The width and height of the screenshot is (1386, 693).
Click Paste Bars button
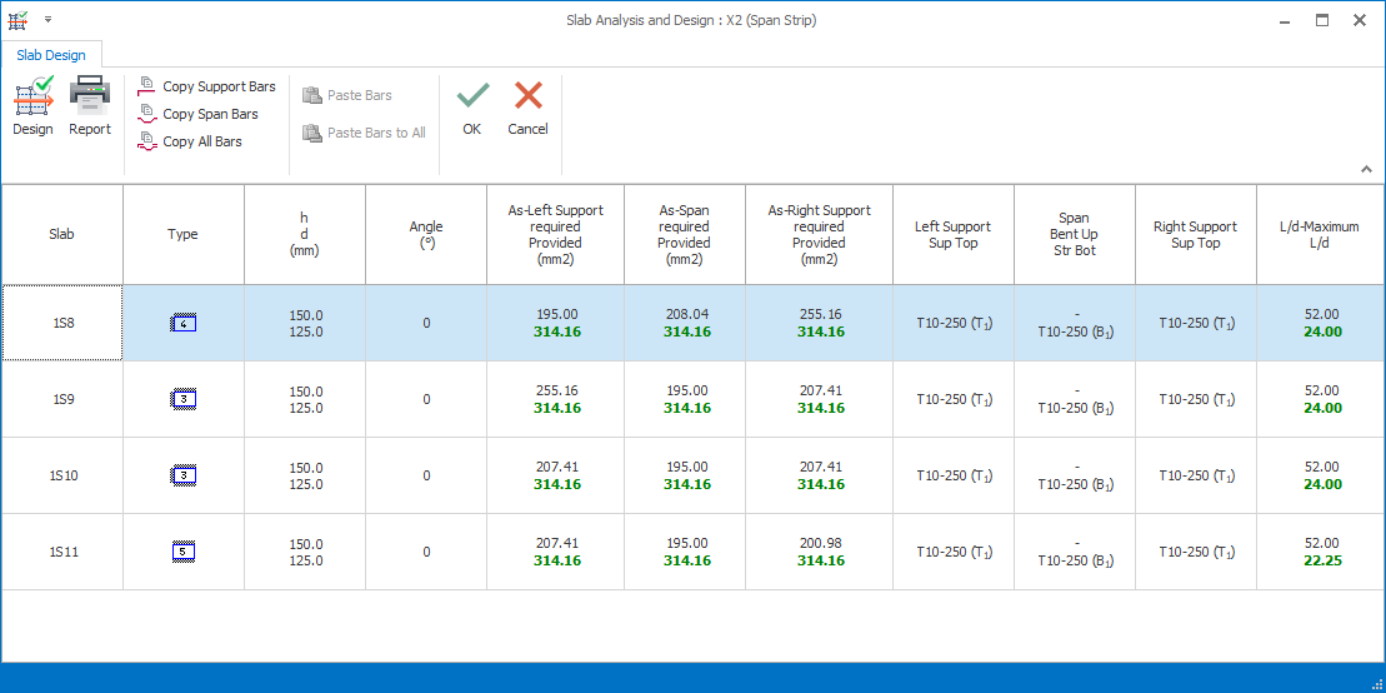[x=347, y=96]
